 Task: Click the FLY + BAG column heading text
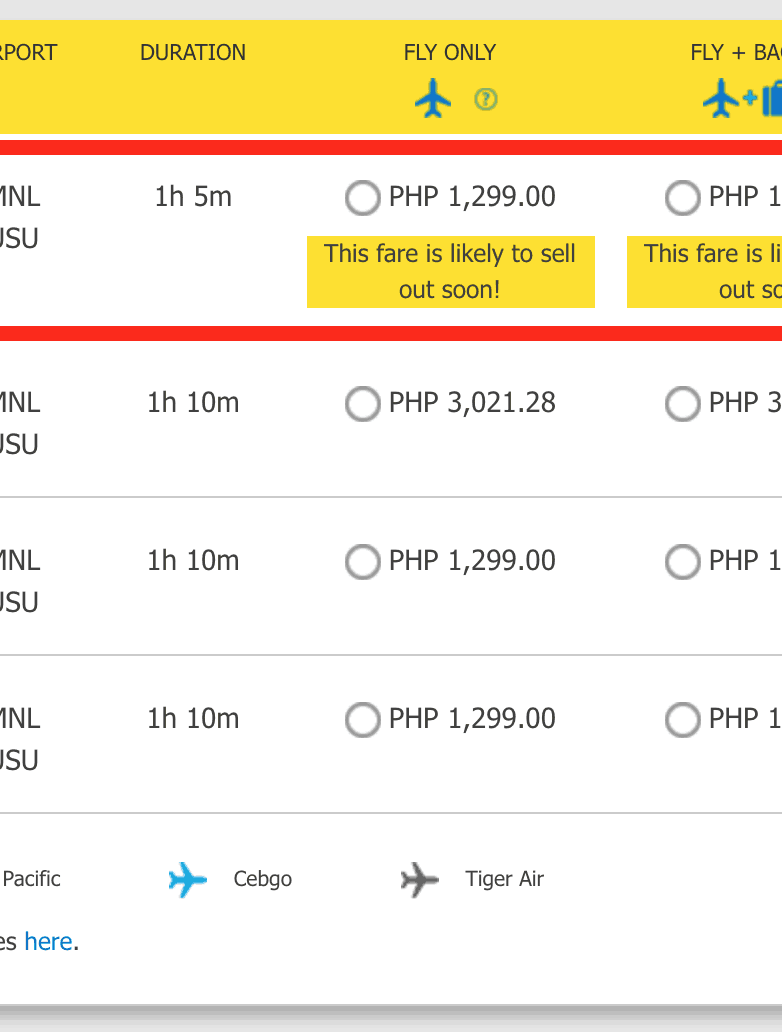click(736, 53)
